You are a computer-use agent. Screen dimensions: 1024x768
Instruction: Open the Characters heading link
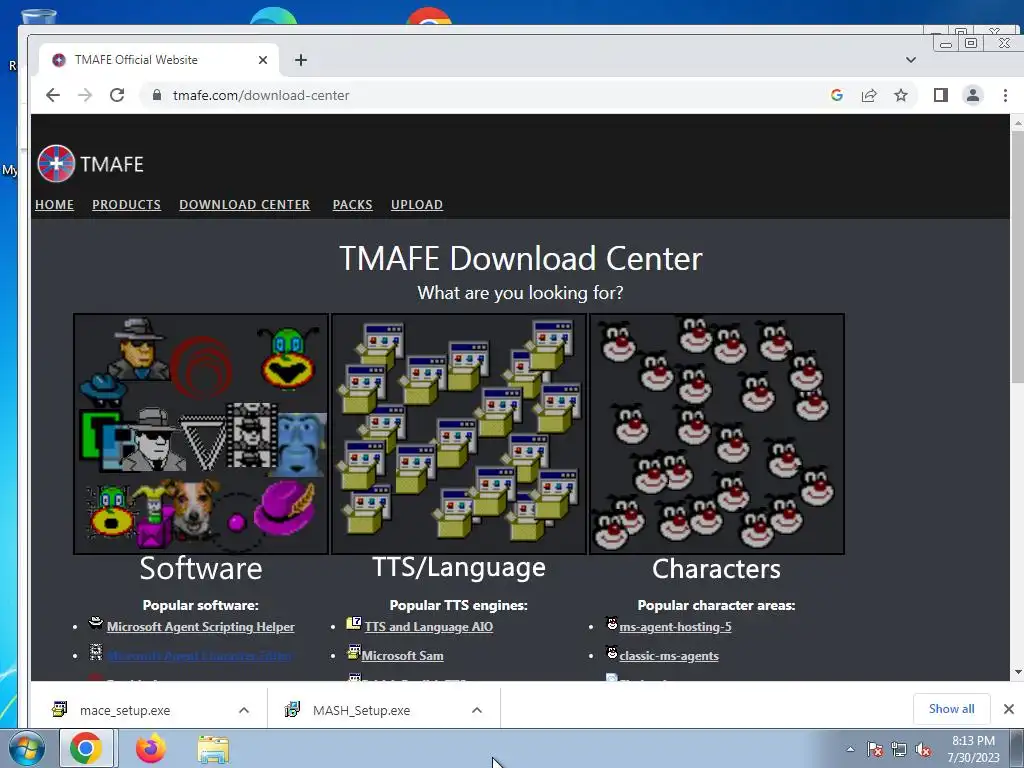coord(716,568)
